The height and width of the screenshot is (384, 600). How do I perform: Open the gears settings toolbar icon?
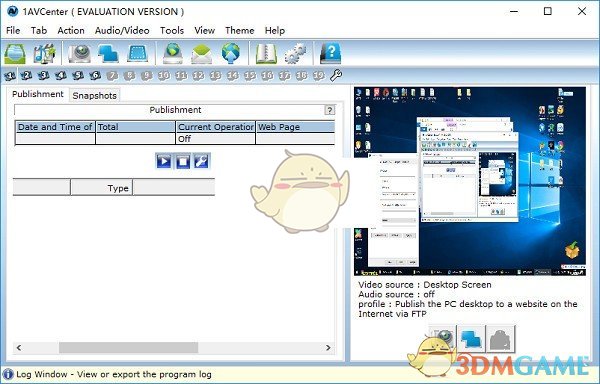(x=295, y=54)
